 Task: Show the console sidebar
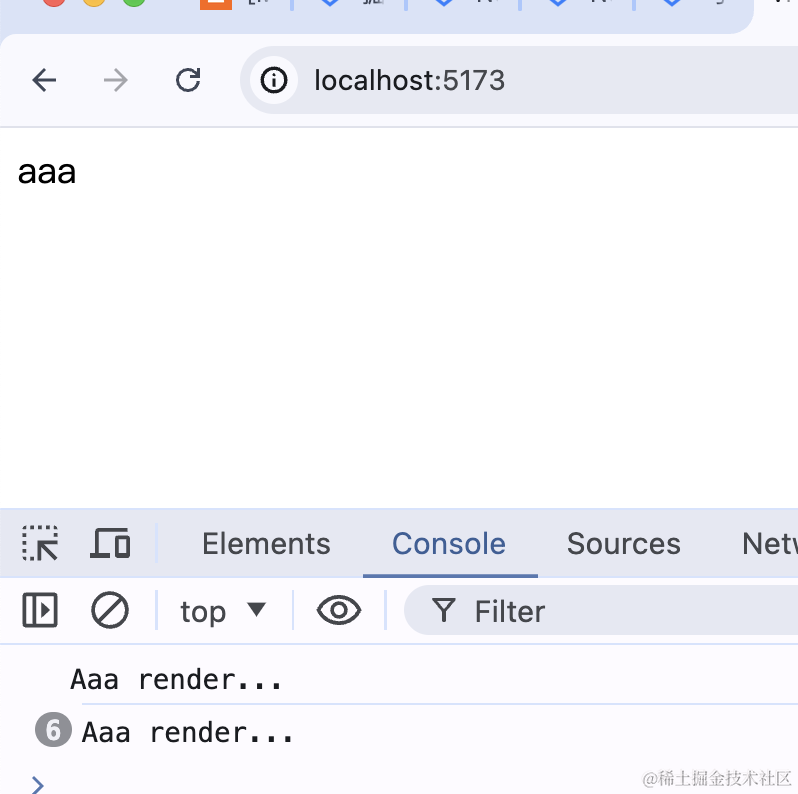click(x=40, y=610)
